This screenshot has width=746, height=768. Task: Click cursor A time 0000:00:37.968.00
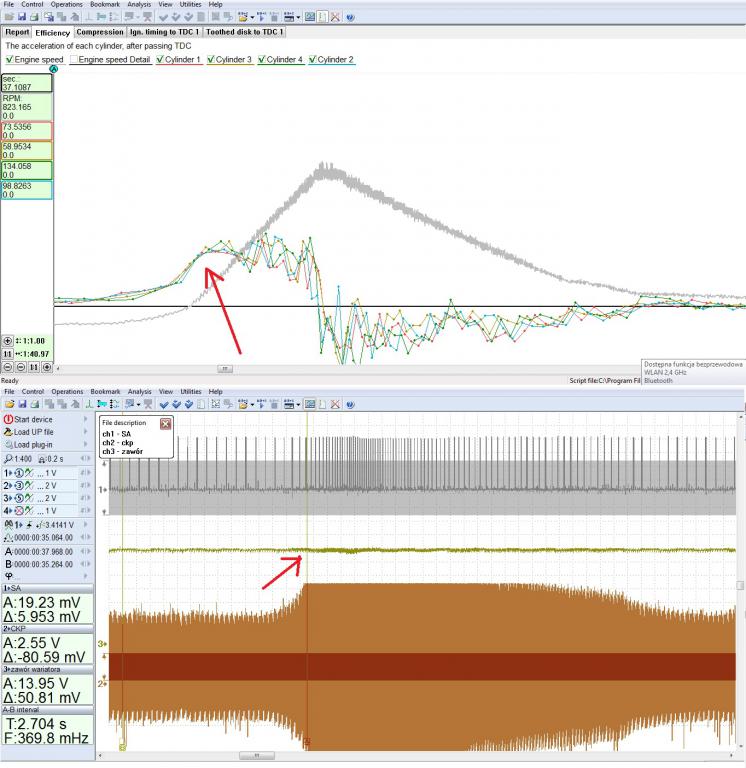(43, 552)
